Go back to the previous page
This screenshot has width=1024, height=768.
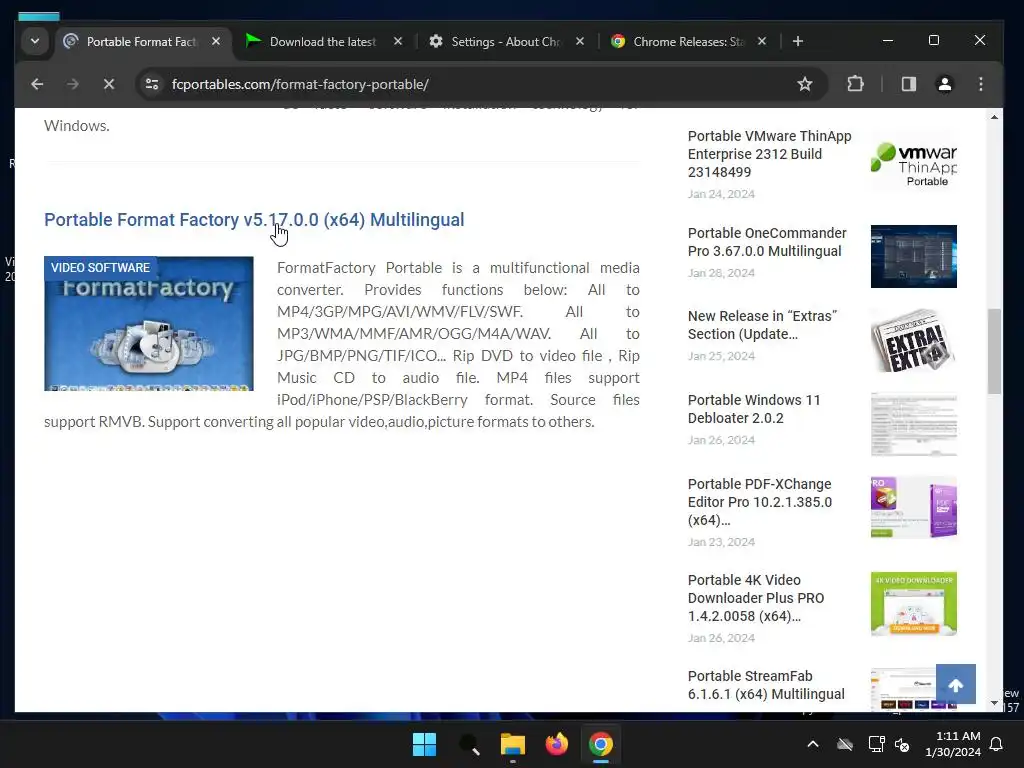pos(37,84)
